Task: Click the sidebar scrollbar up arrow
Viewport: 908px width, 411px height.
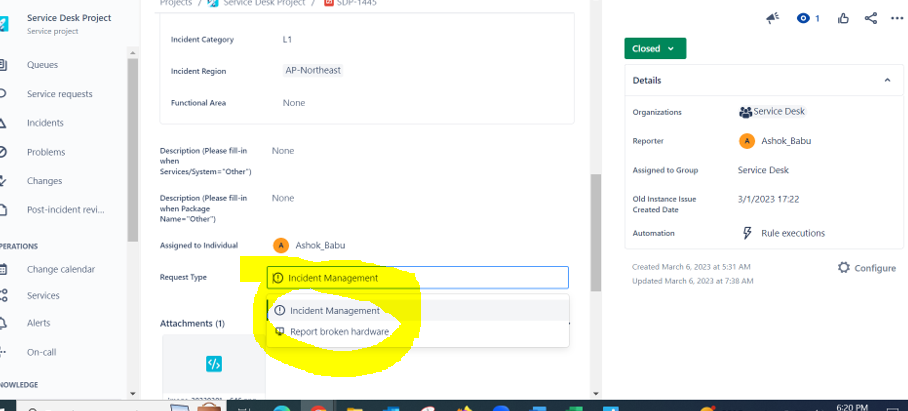Action: pyautogui.click(x=133, y=53)
